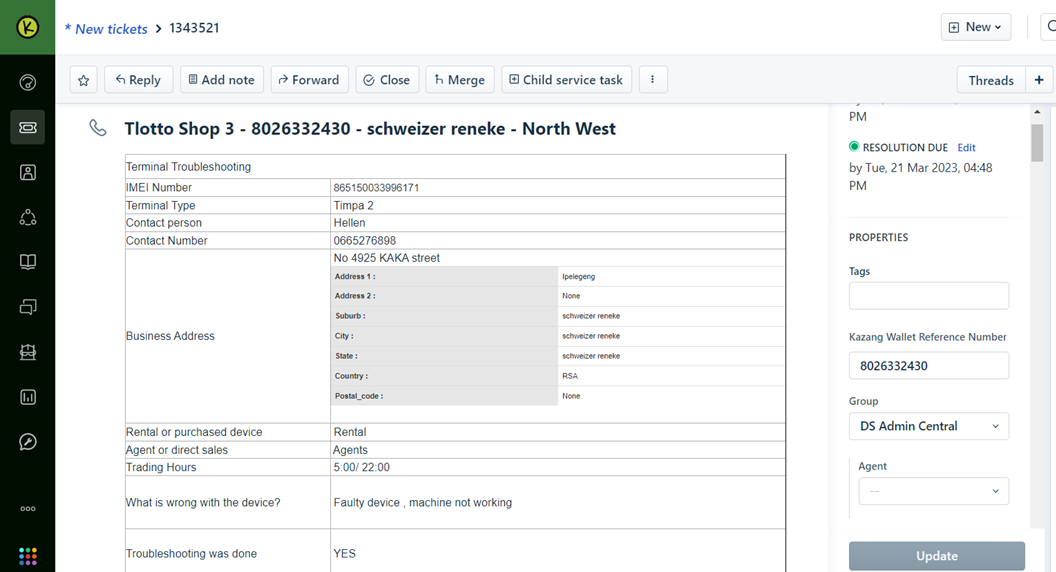1056x572 pixels.
Task: Open the admin wrench icon in sidebar
Action: coord(28,442)
